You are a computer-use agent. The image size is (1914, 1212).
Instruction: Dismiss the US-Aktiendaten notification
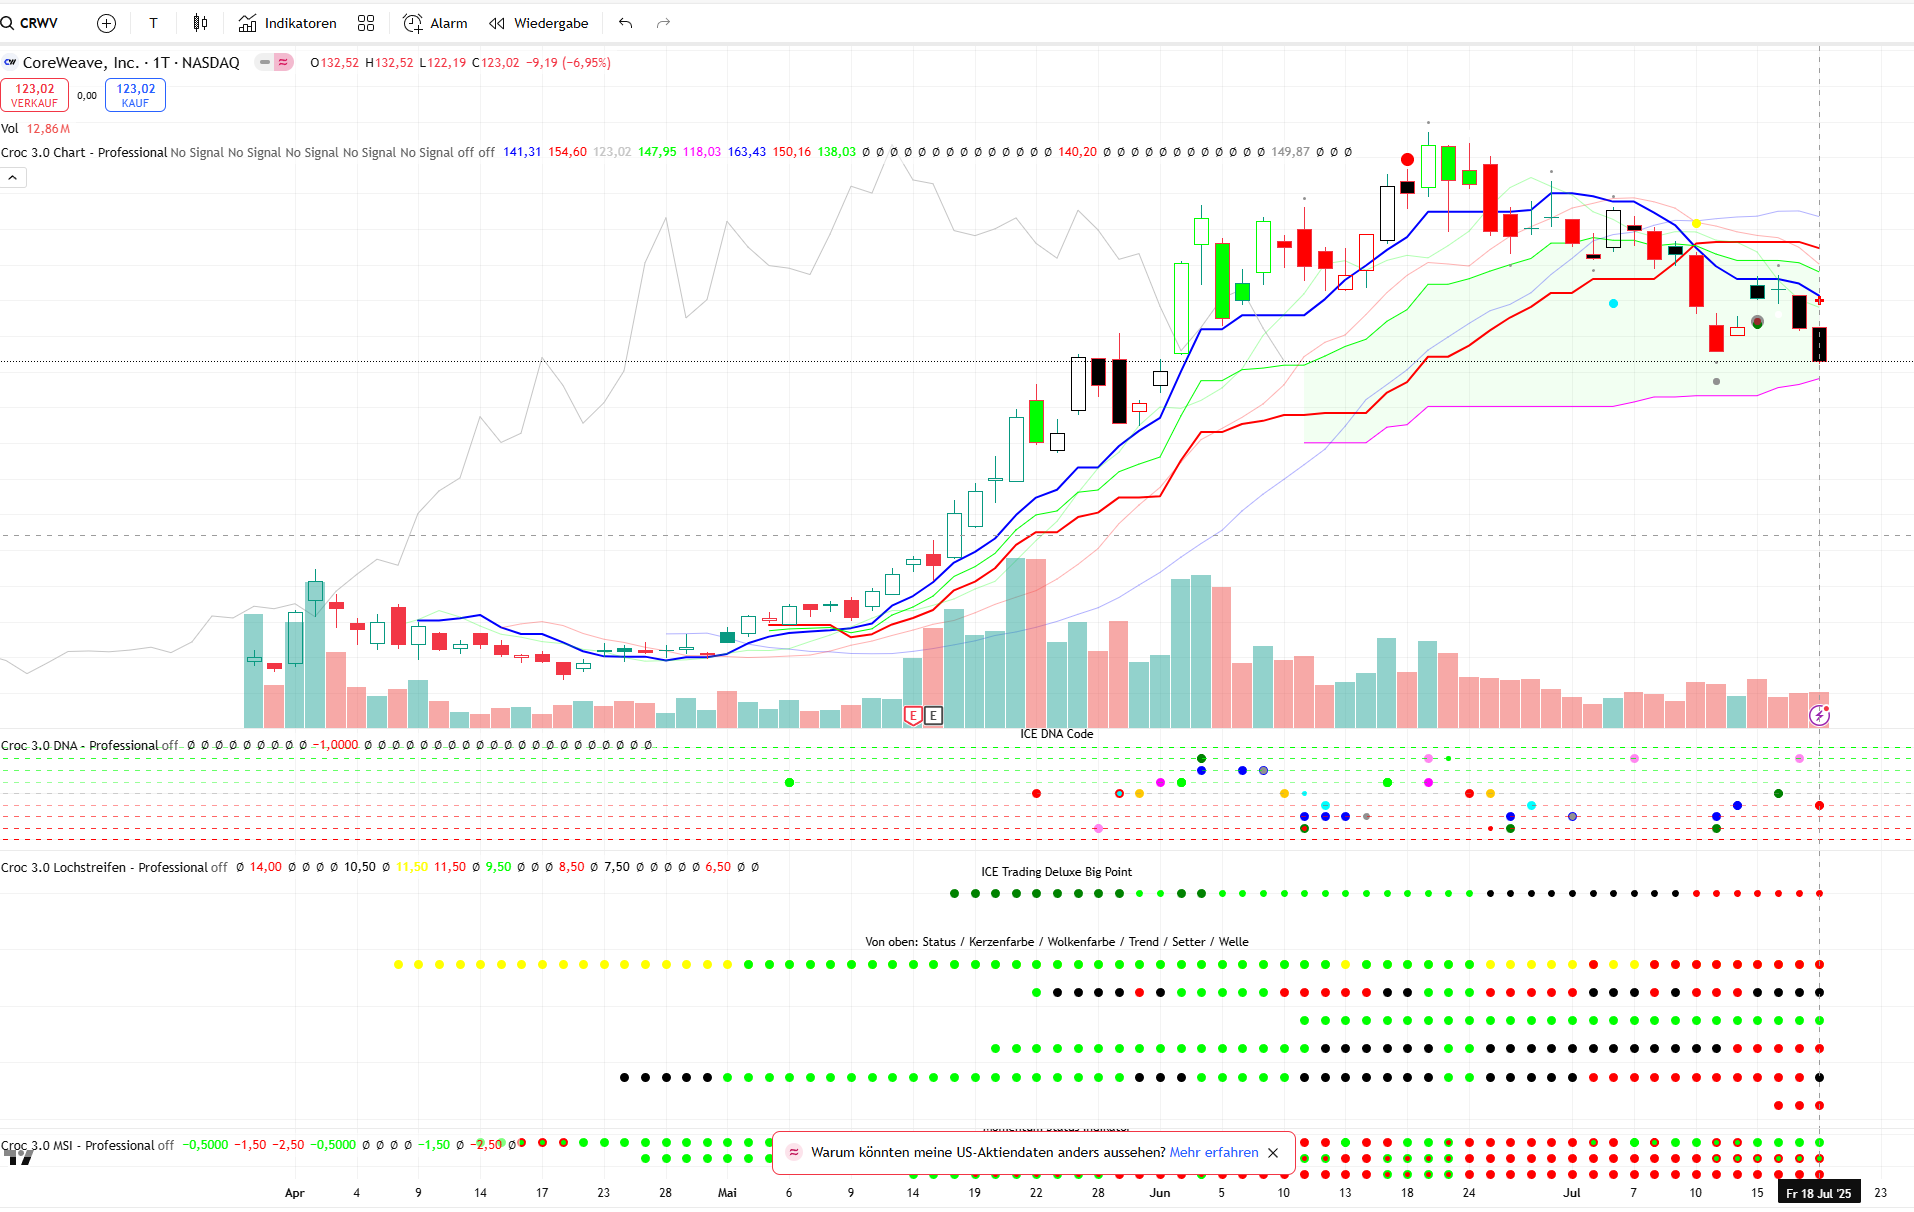click(1273, 1153)
